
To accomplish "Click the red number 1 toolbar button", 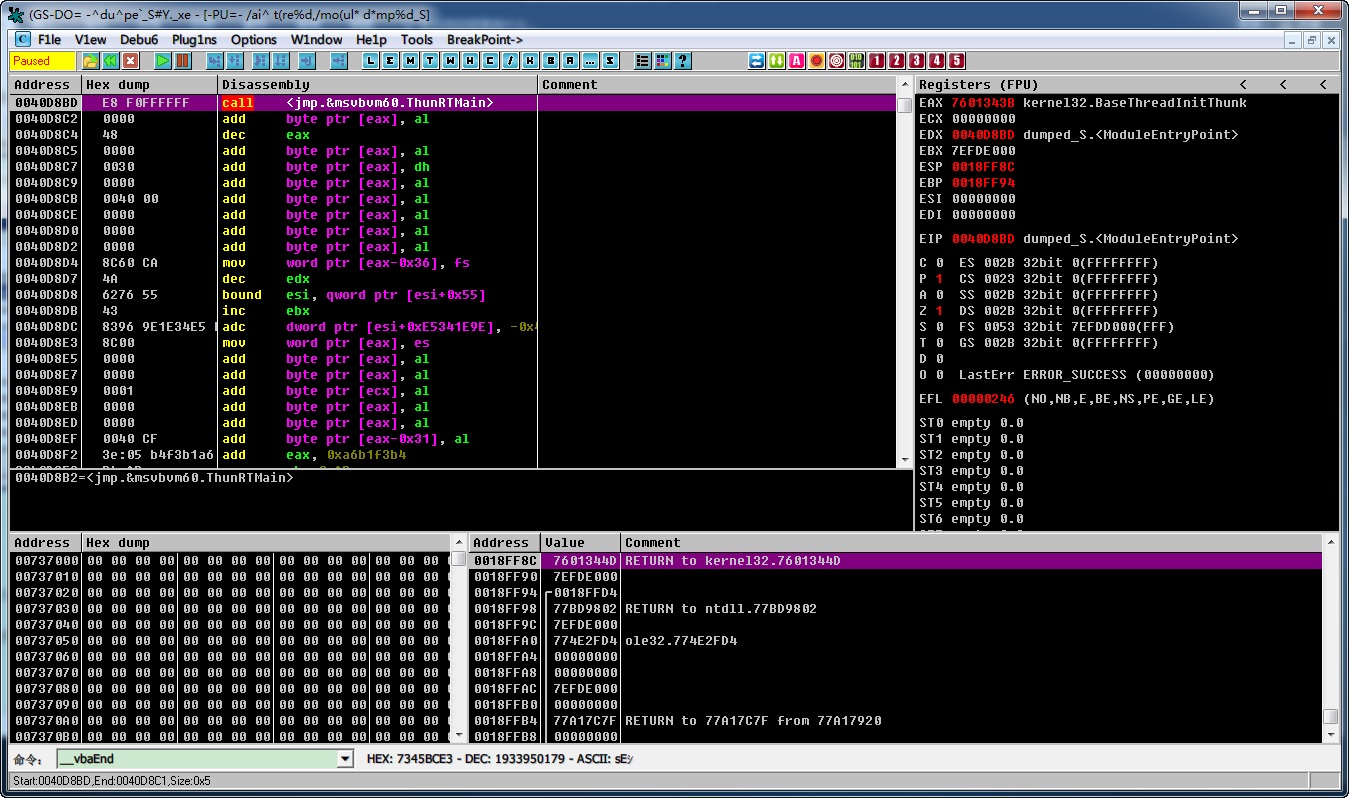I will point(877,61).
